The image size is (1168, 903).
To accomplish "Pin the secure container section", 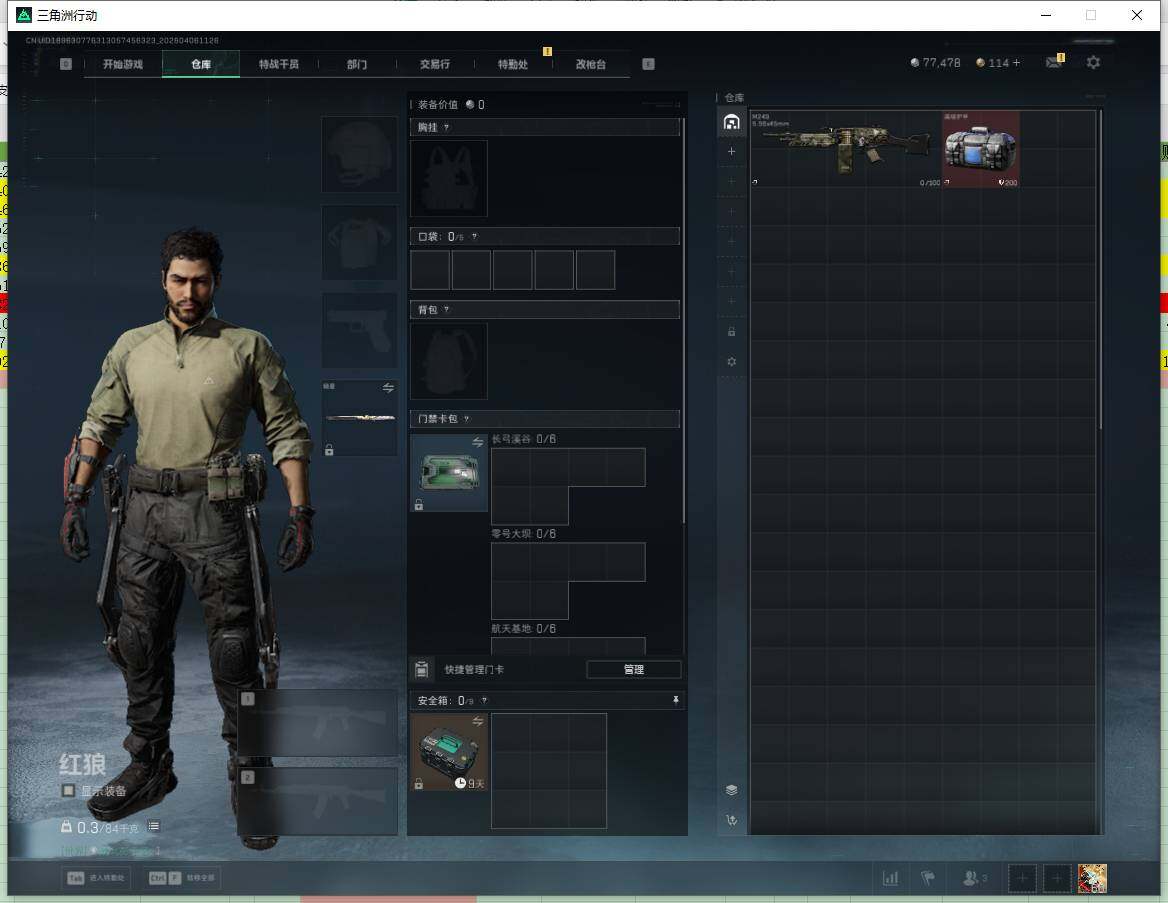I will (676, 700).
